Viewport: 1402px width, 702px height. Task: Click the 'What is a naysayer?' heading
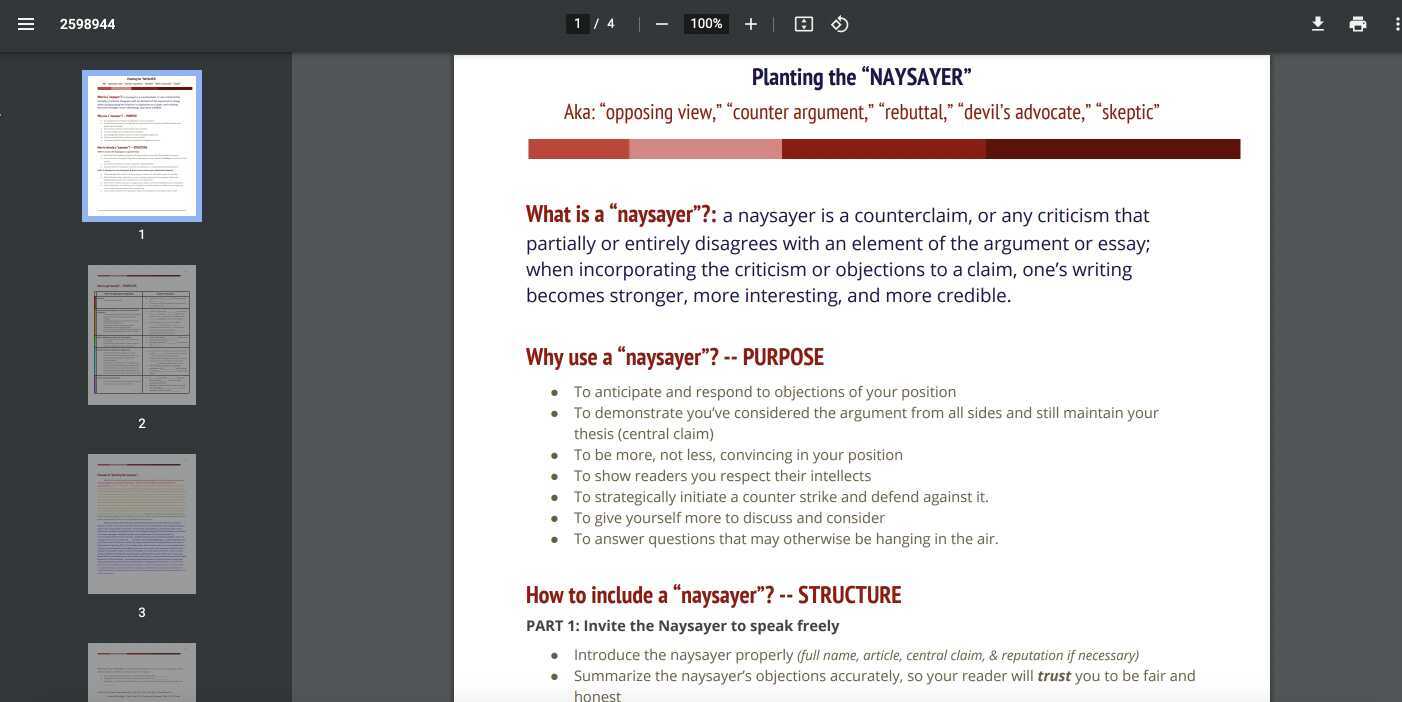pyautogui.click(x=620, y=214)
